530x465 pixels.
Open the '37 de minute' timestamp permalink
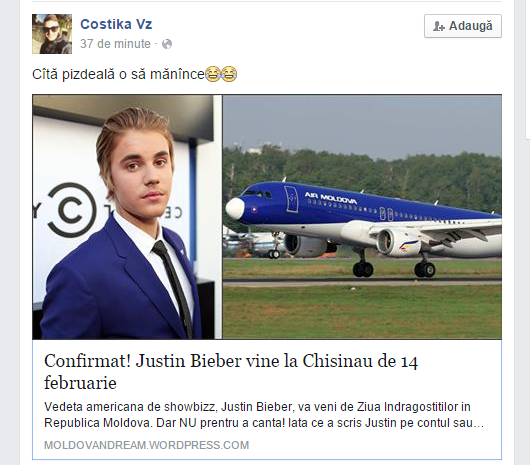[x=115, y=44]
